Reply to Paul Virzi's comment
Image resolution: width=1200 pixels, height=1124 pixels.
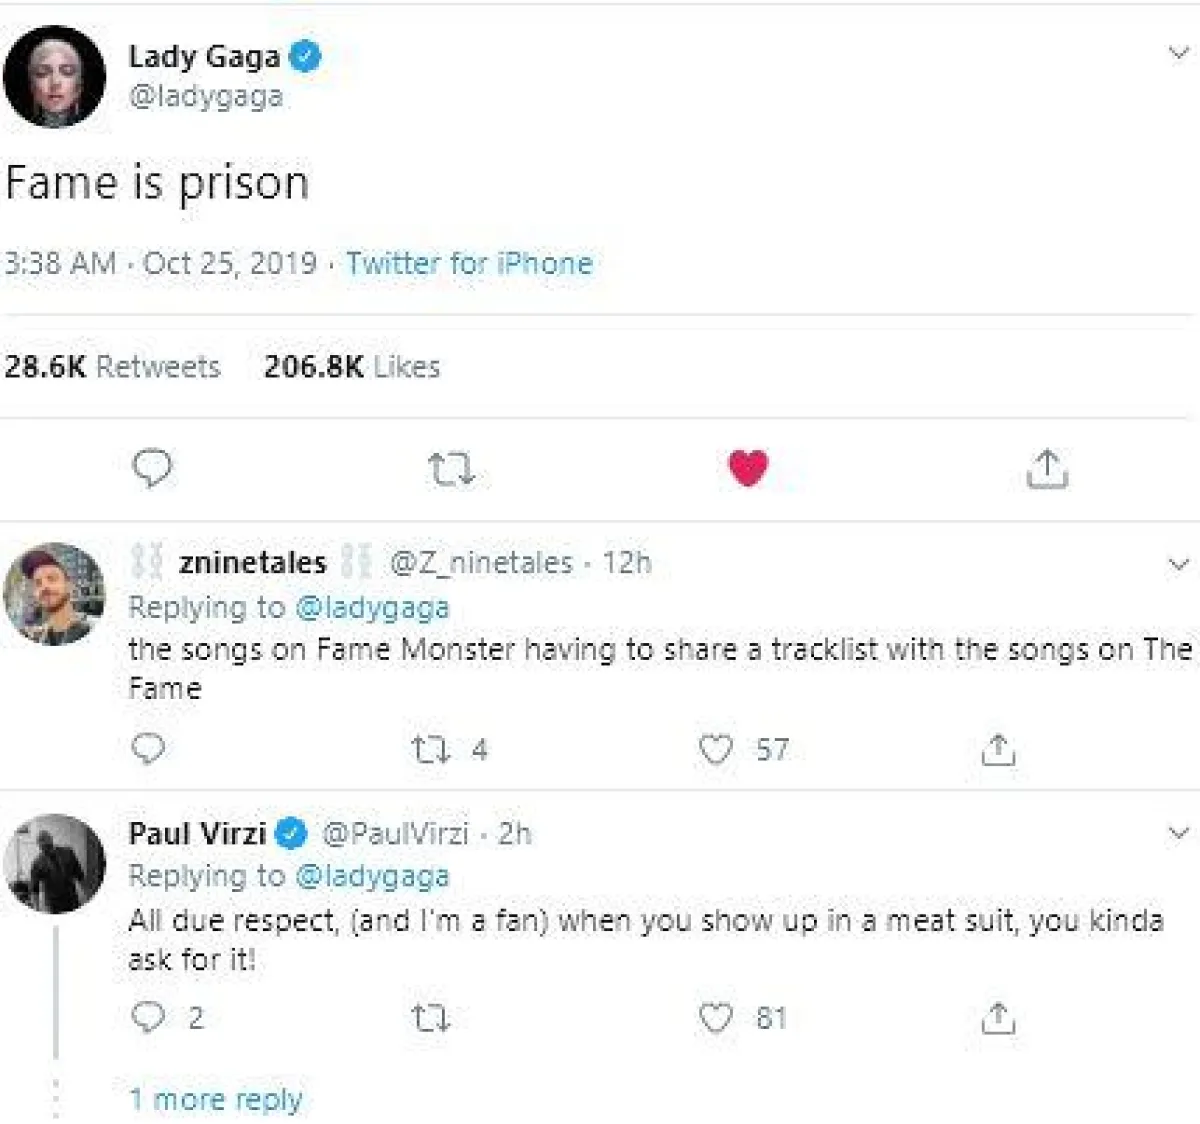click(x=148, y=1017)
